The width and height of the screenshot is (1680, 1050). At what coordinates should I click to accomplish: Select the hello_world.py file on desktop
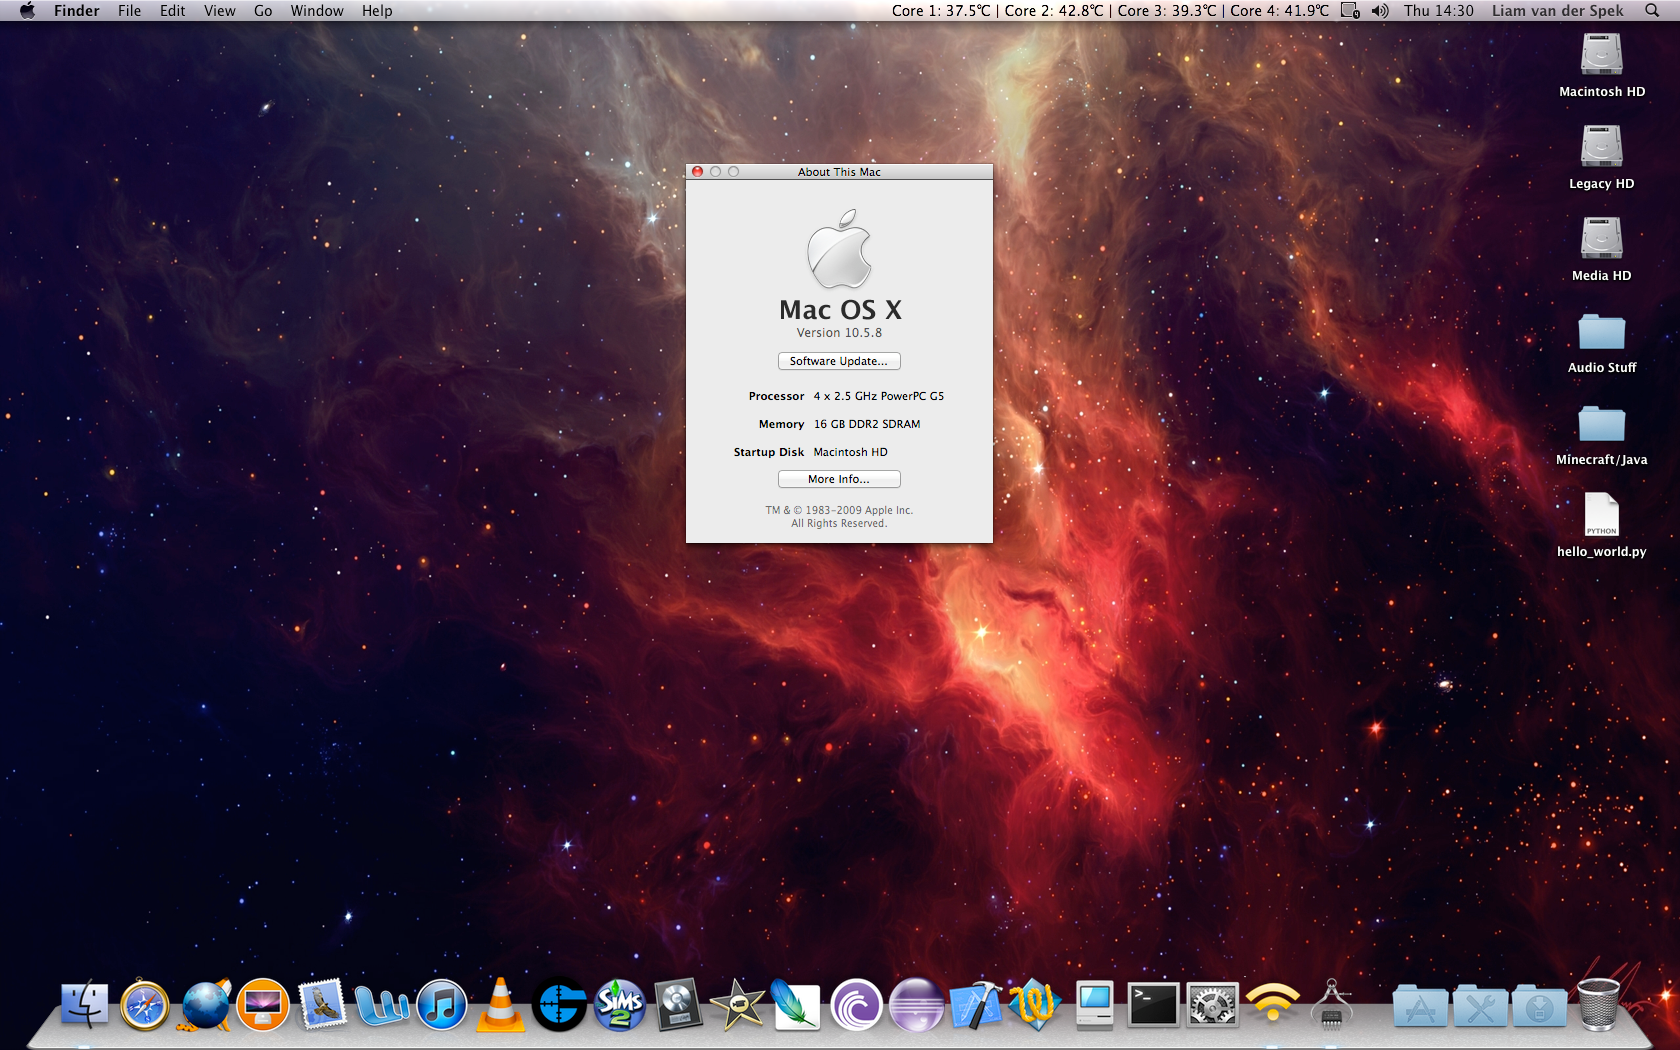[1601, 516]
